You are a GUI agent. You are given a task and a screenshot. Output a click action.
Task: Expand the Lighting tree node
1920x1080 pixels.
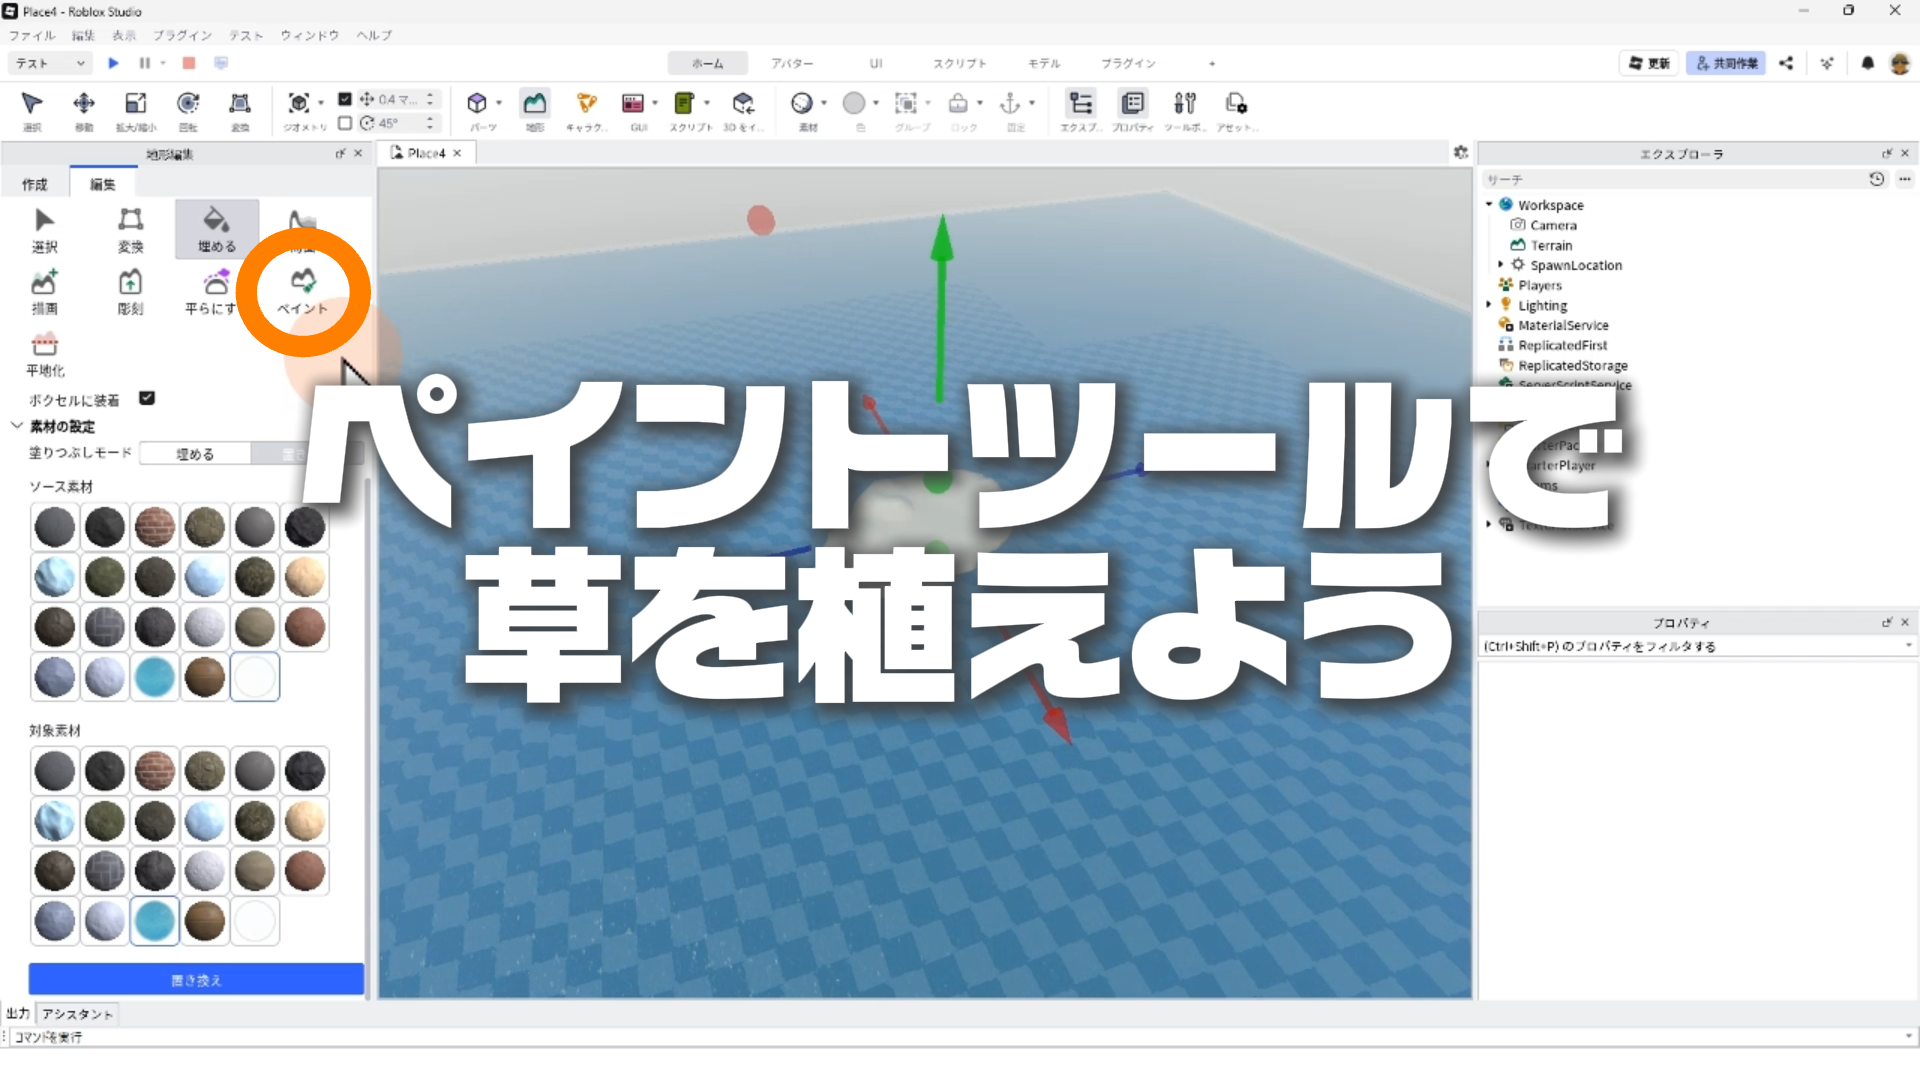(x=1489, y=305)
